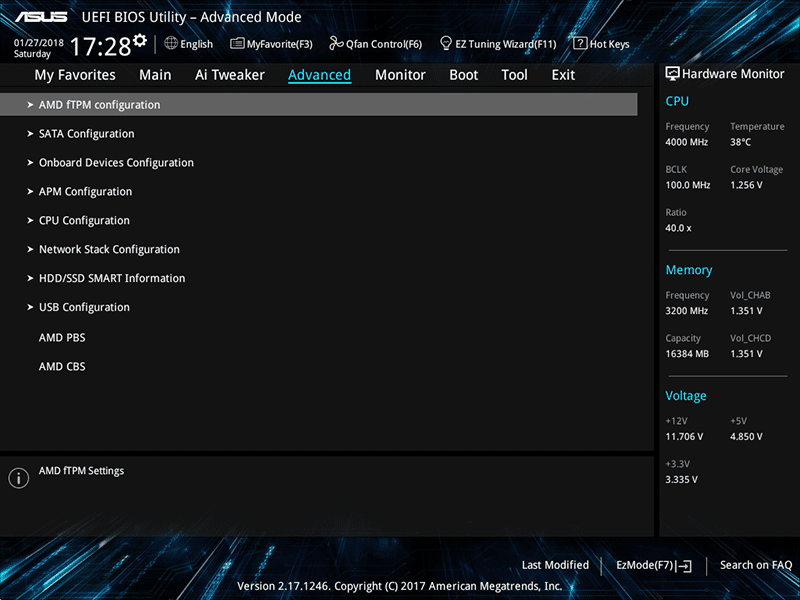This screenshot has height=600, width=800.
Task: Click the Voltage section heading
Action: (686, 396)
